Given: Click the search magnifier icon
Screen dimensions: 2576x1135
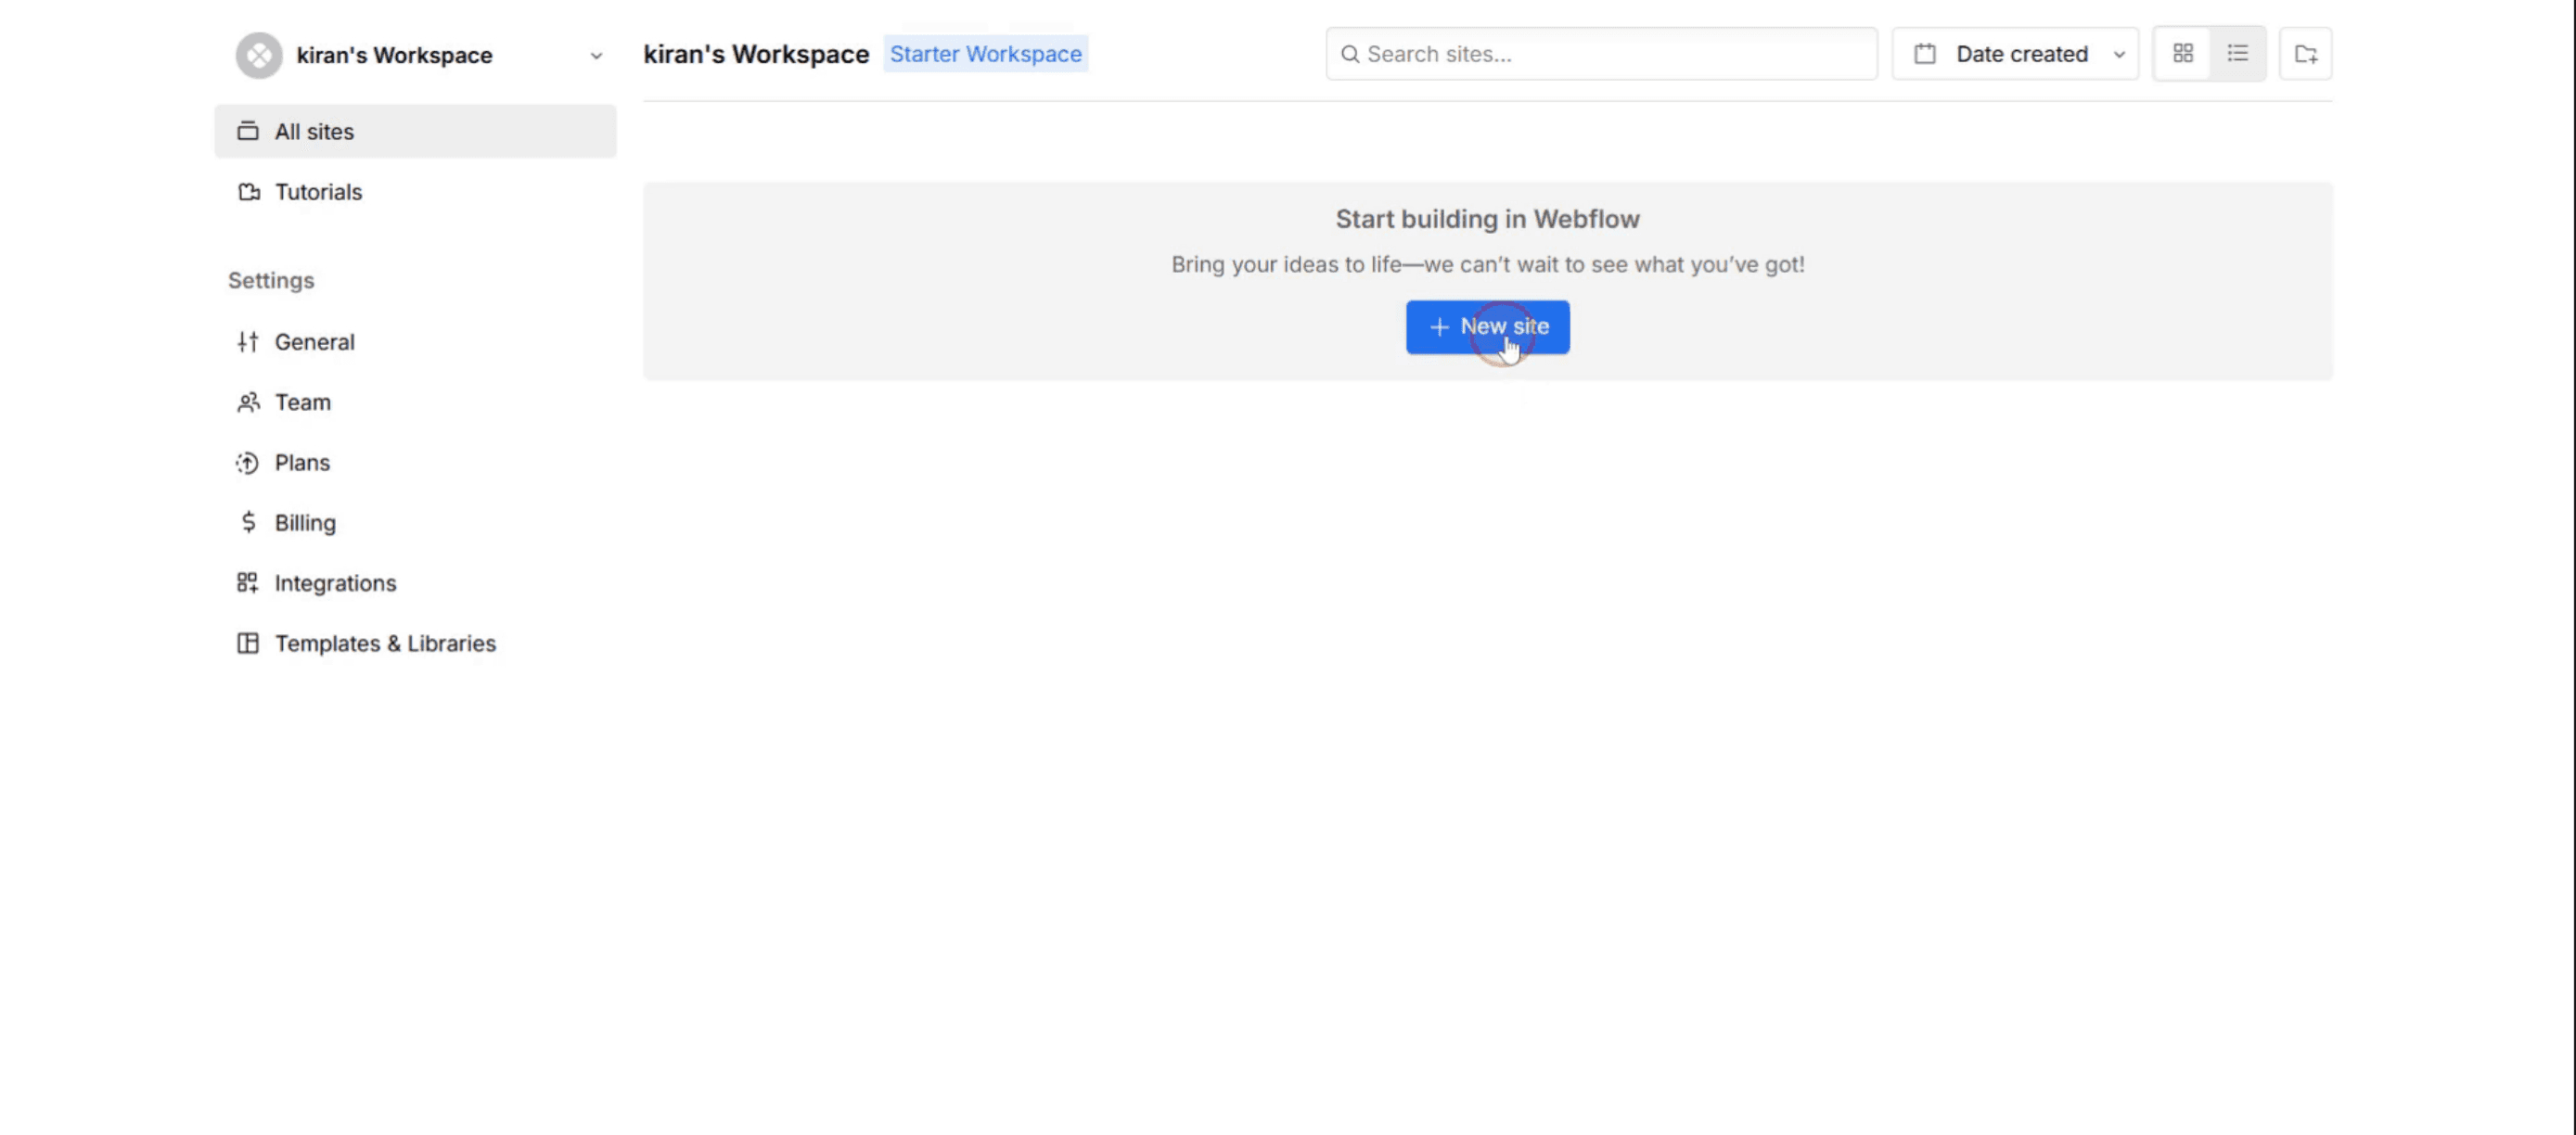Looking at the screenshot, I should click(x=1350, y=54).
